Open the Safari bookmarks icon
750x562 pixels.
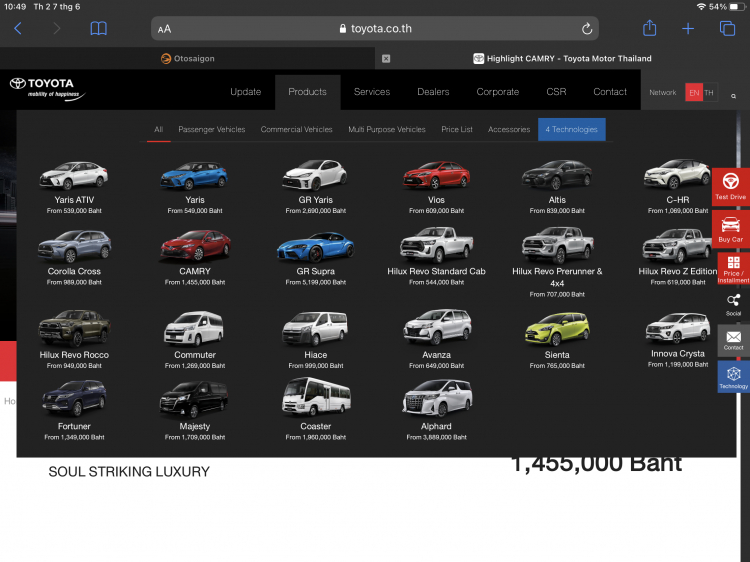pyautogui.click(x=99, y=29)
